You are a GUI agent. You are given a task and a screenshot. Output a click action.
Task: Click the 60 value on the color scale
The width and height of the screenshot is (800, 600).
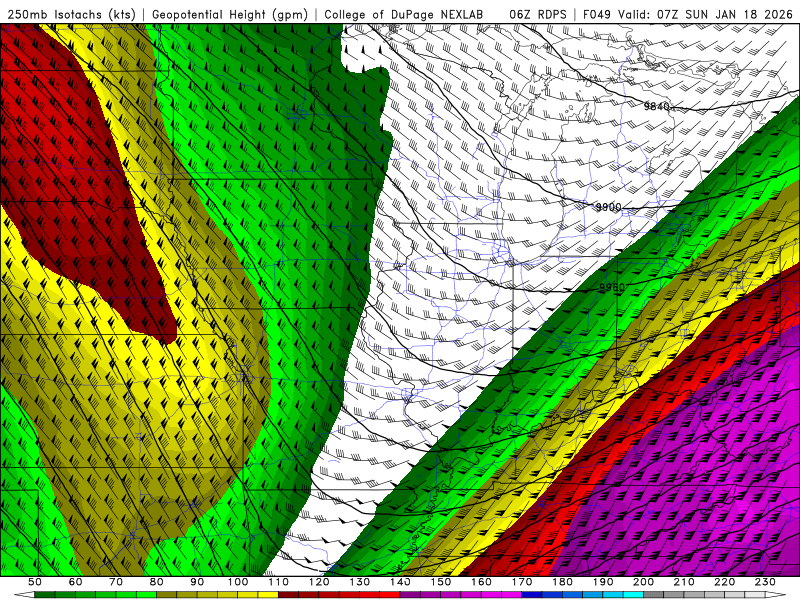point(76,582)
